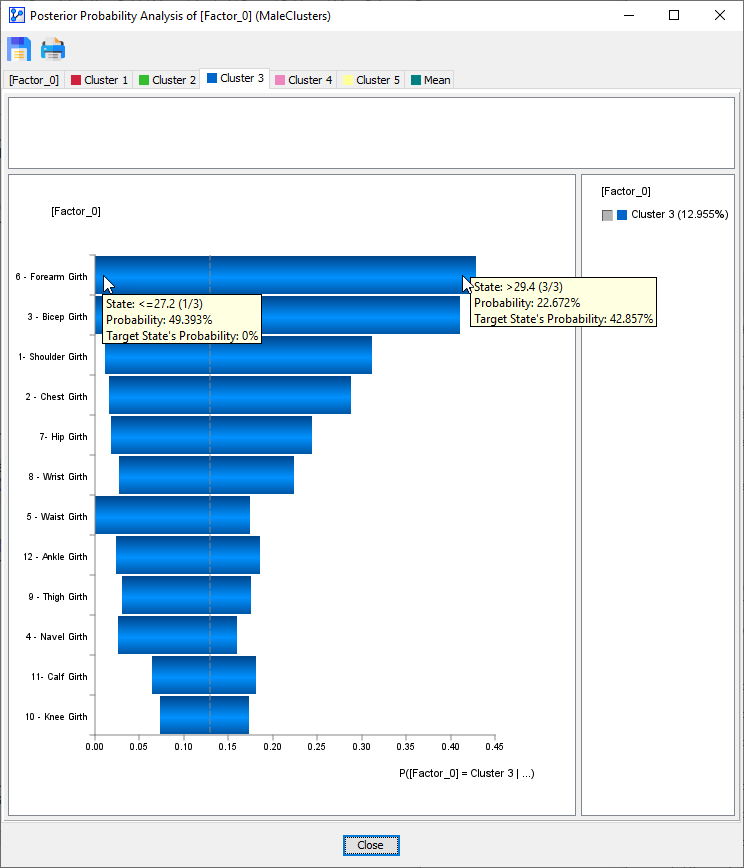Click the blue Cluster 3 legend swatch
This screenshot has width=744, height=868.
[622, 215]
